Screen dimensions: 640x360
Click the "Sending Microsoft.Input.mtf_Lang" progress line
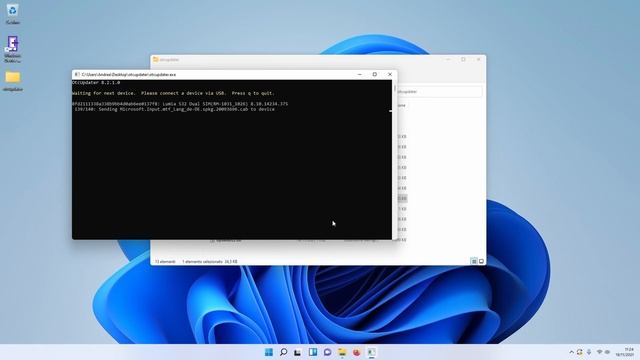(174, 109)
